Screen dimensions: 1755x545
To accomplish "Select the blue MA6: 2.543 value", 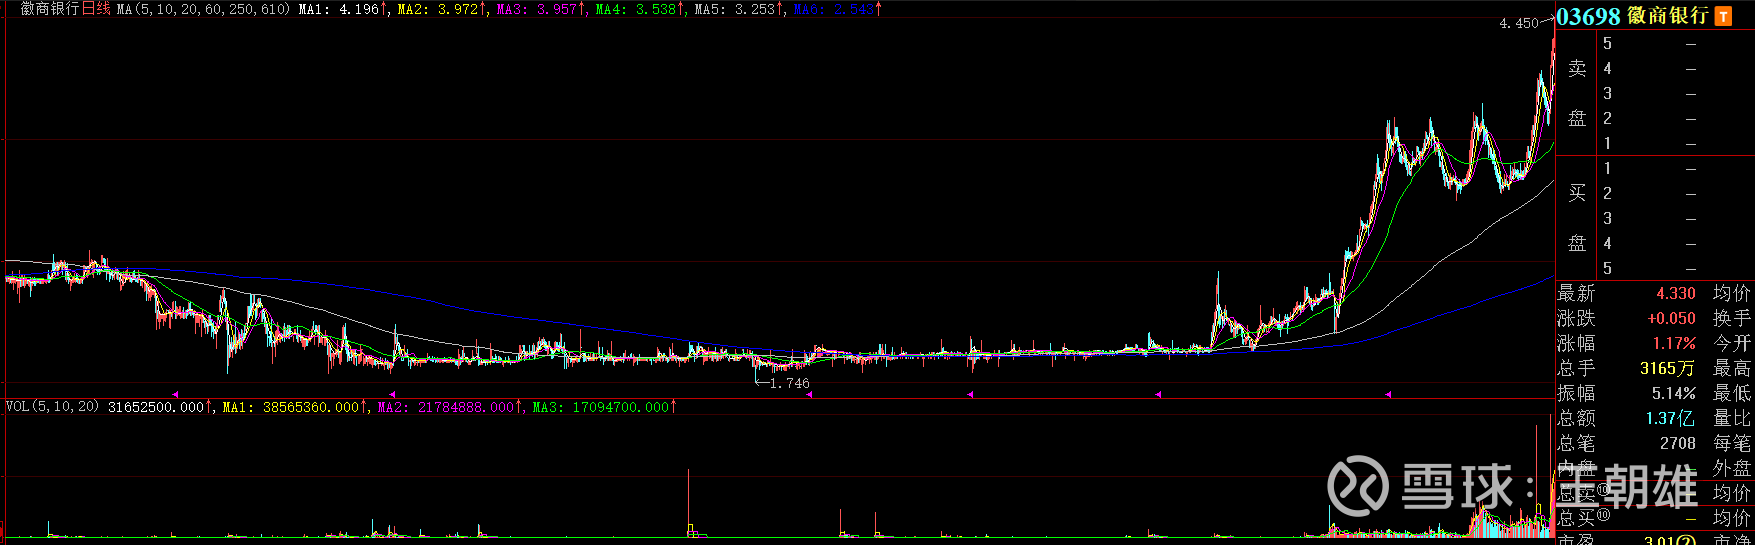I will pyautogui.click(x=837, y=9).
